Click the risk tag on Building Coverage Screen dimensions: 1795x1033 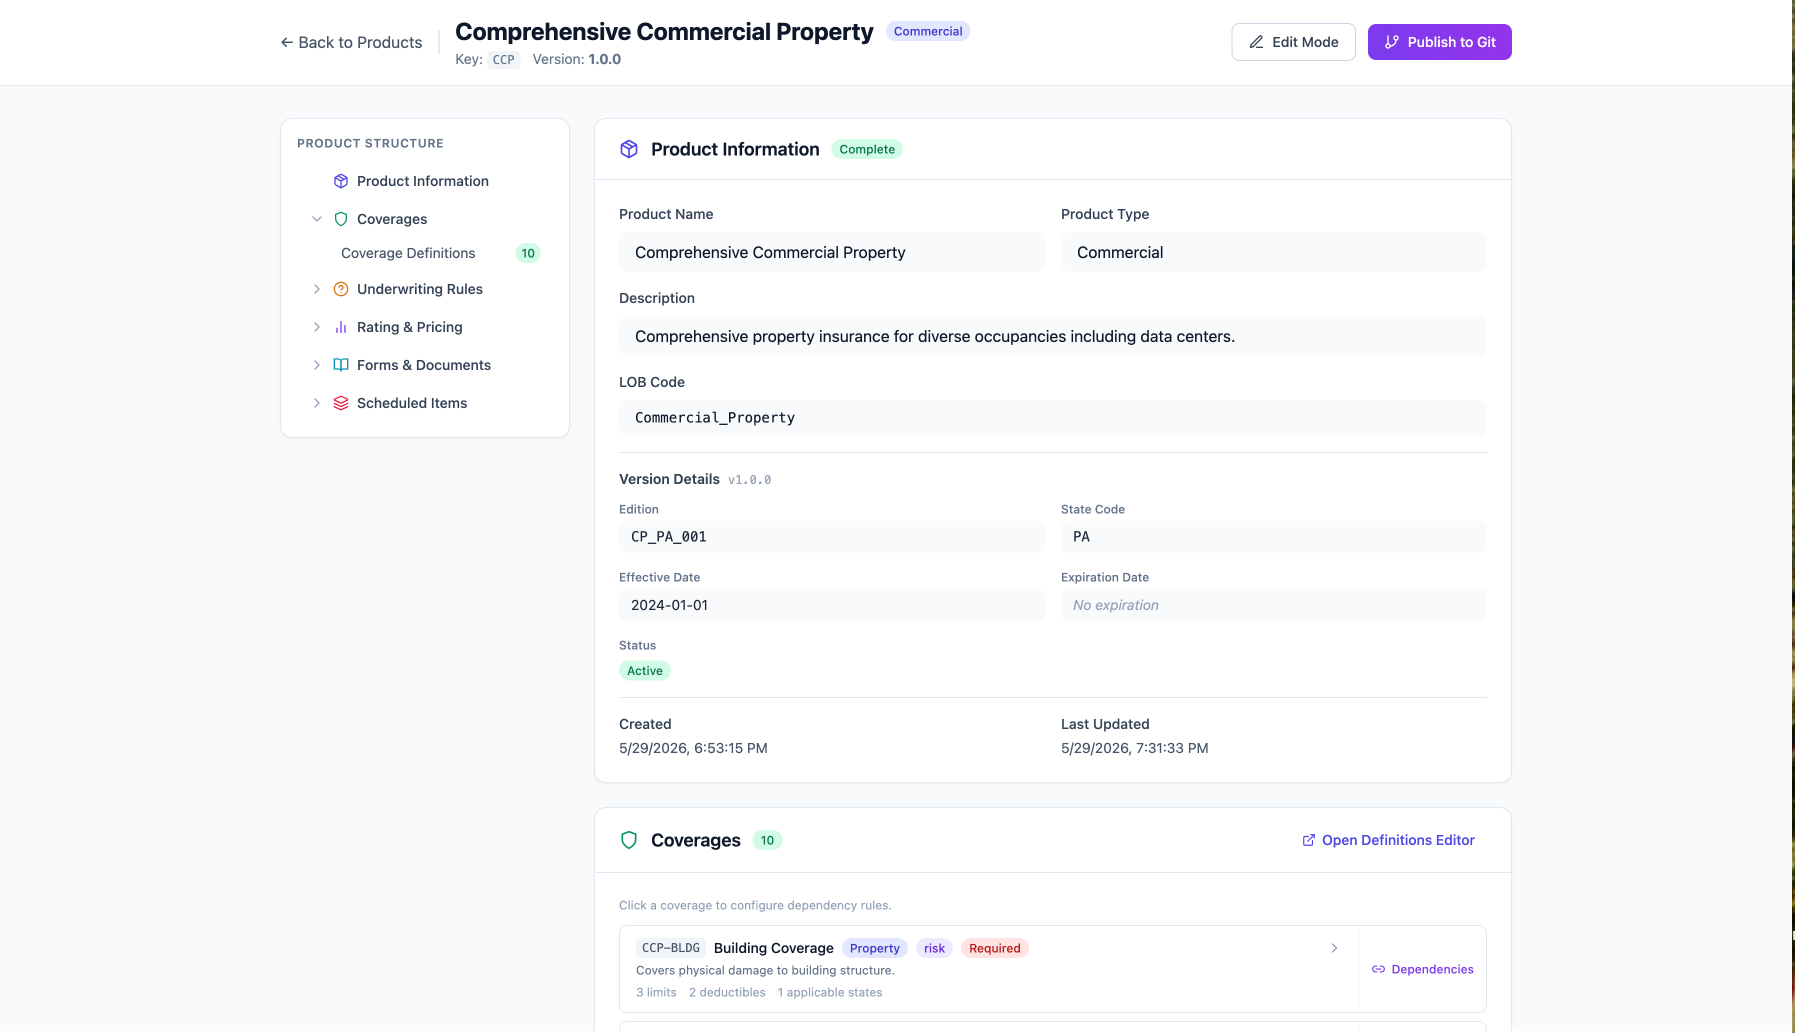934,948
